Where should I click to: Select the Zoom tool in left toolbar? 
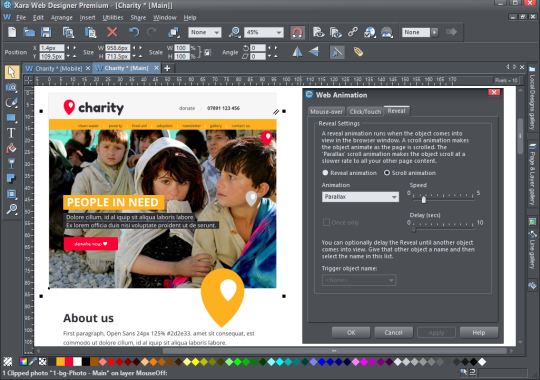point(12,209)
